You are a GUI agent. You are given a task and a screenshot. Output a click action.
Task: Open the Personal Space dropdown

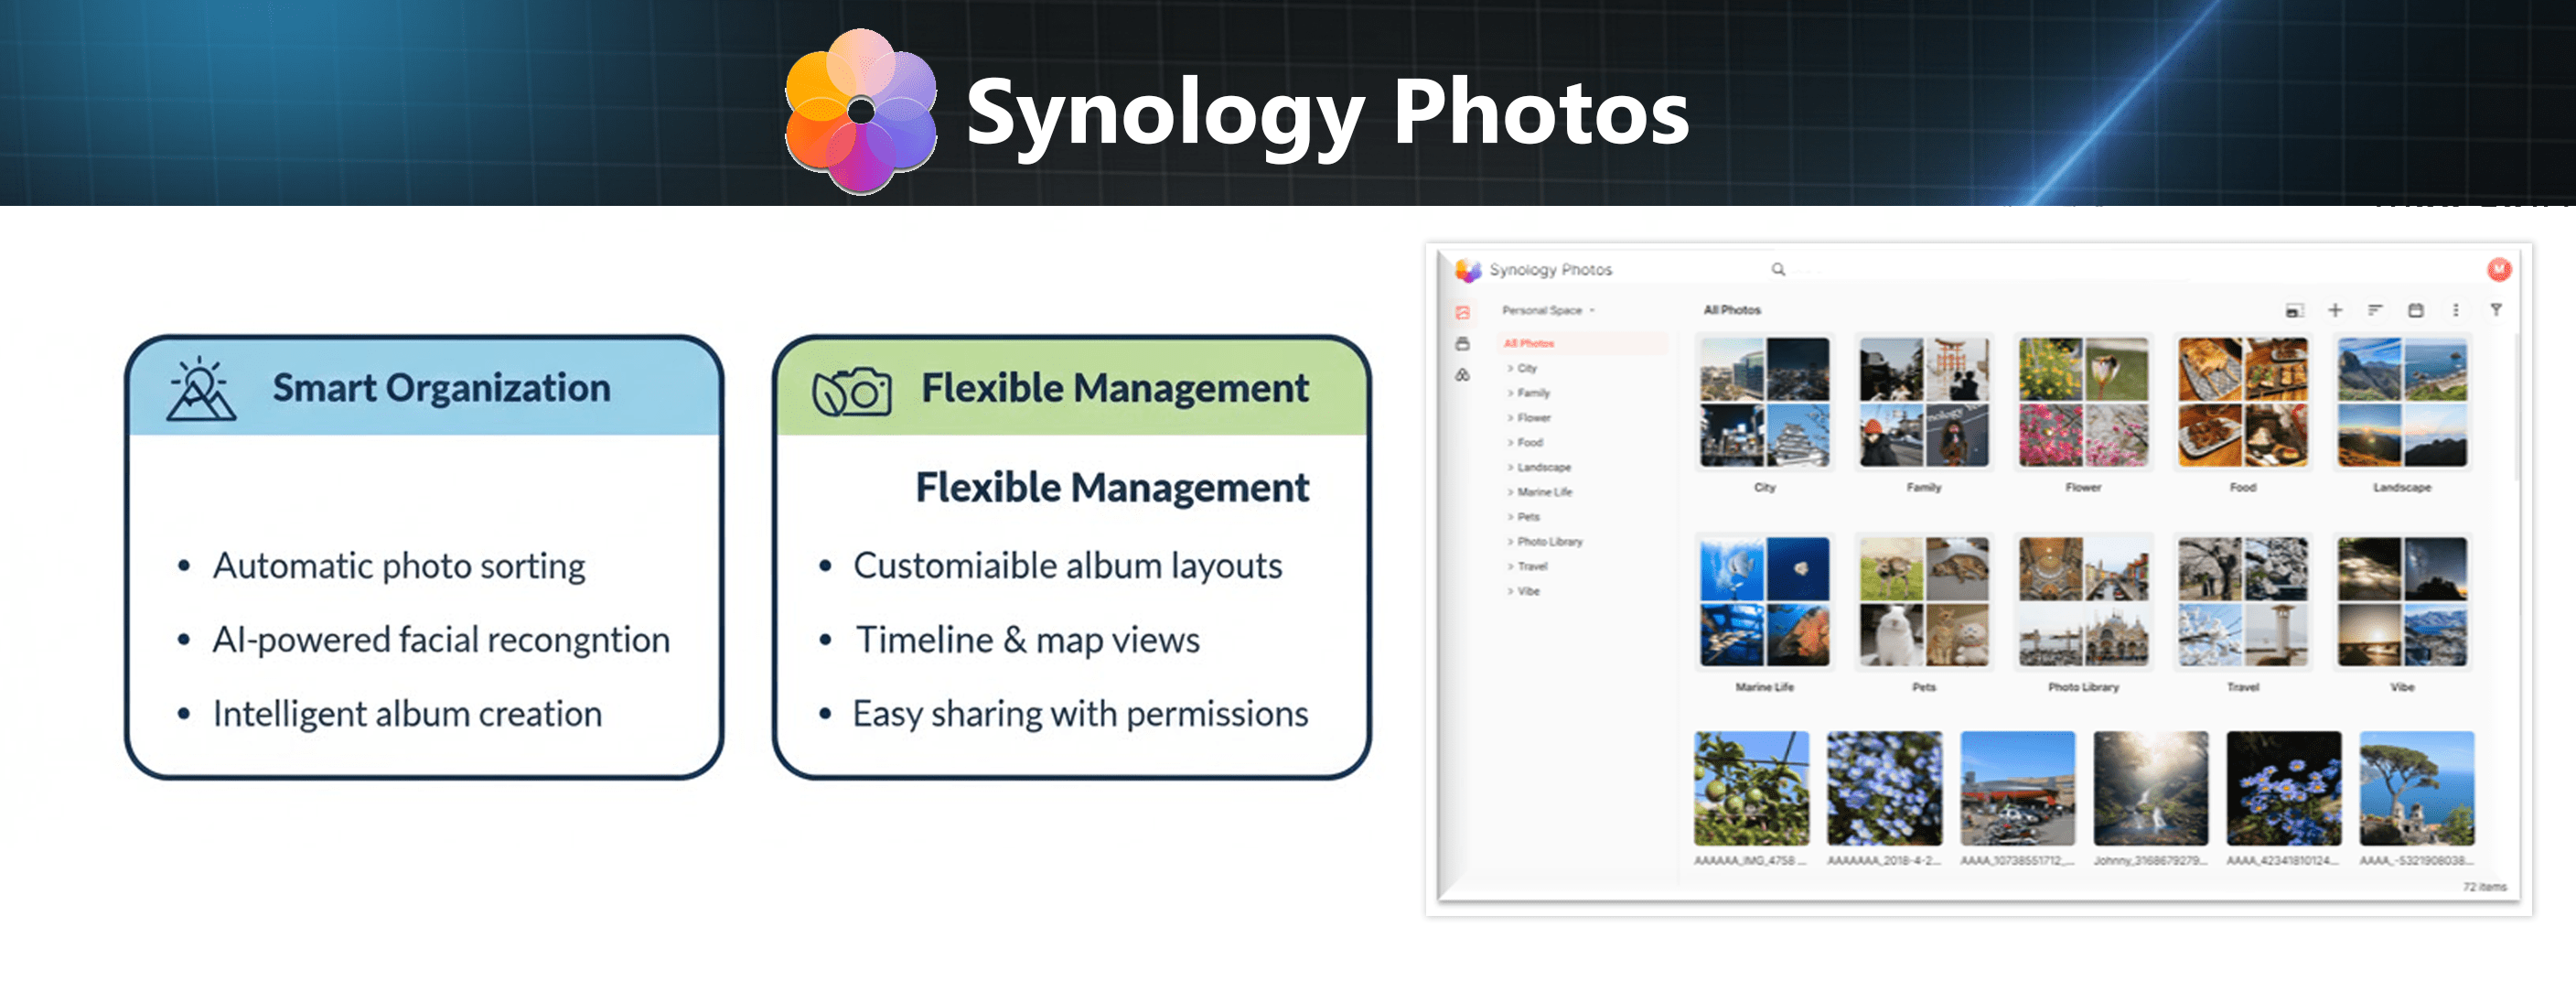[x=1545, y=311]
